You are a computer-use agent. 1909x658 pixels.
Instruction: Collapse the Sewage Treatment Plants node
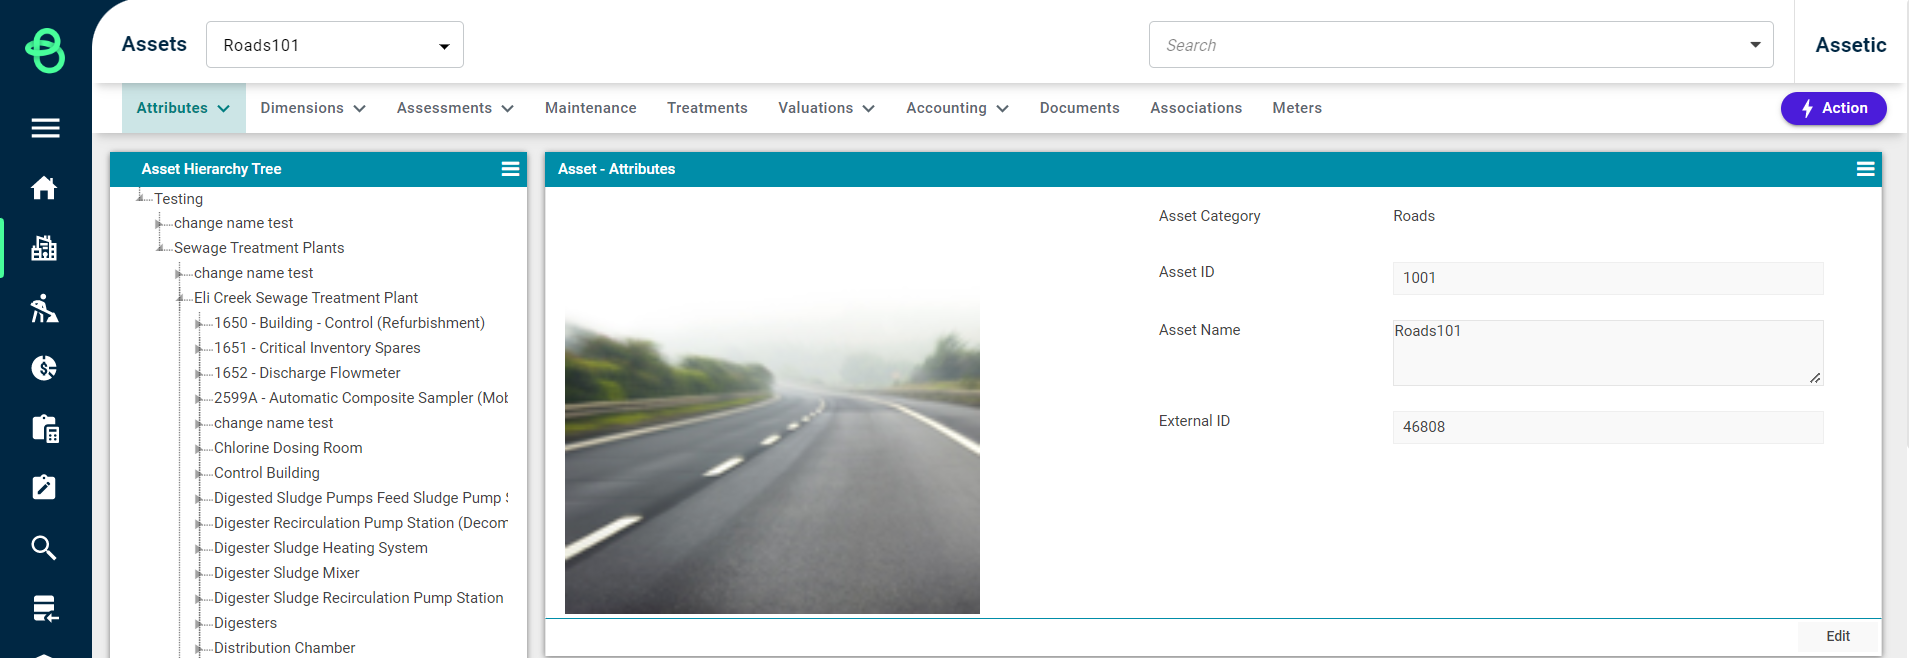point(160,247)
